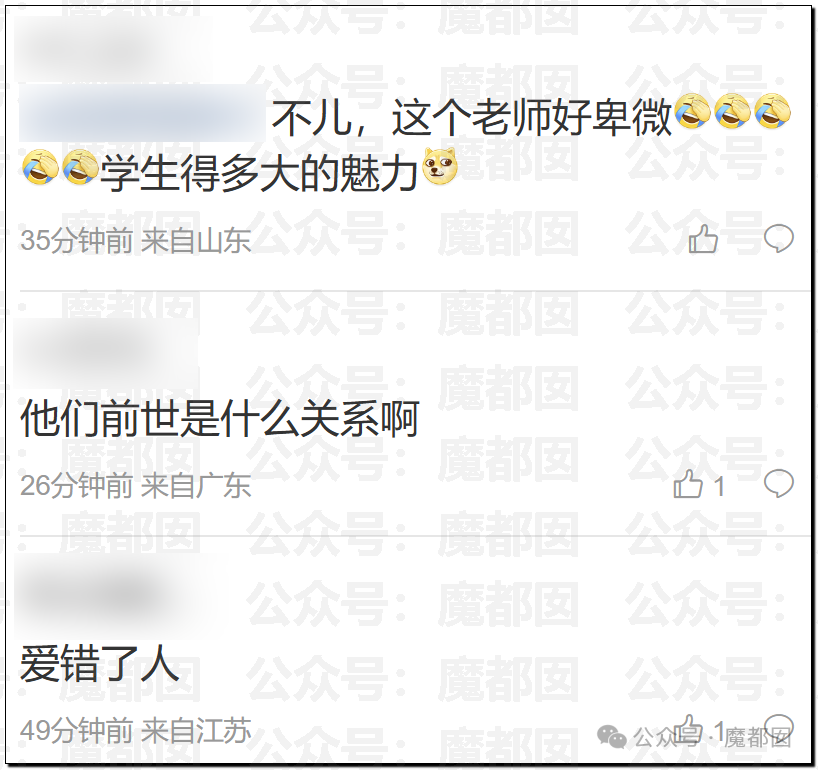Click the 49分钟前 来自江苏 timestamp

coord(136,730)
